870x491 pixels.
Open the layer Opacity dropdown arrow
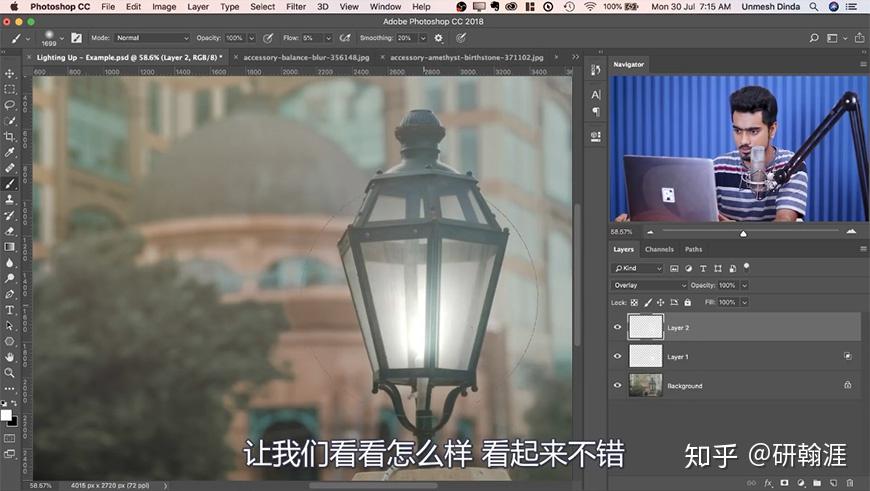click(745, 285)
